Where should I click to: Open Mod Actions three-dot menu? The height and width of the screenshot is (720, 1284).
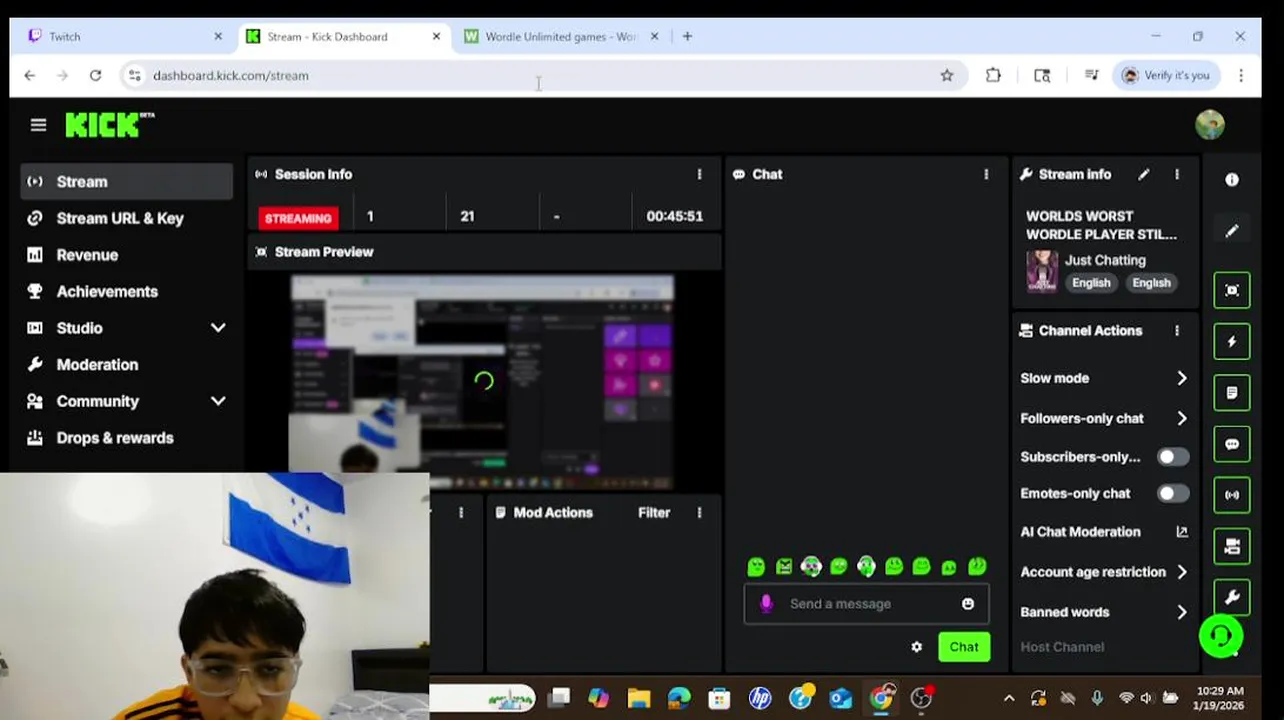pyautogui.click(x=699, y=512)
